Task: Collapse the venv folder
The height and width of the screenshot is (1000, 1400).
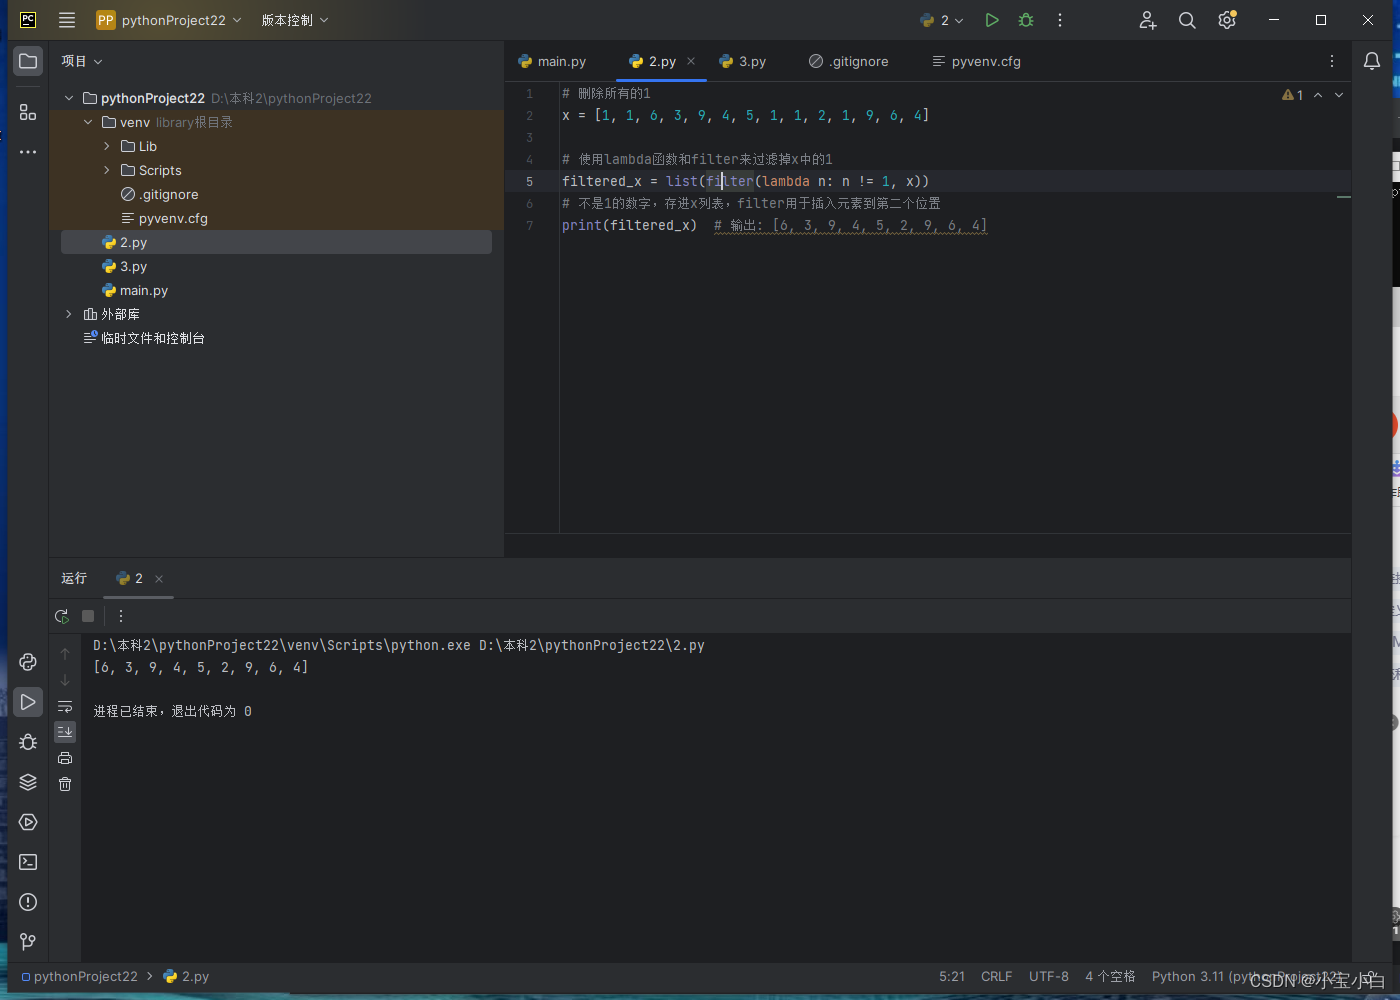Action: 88,122
